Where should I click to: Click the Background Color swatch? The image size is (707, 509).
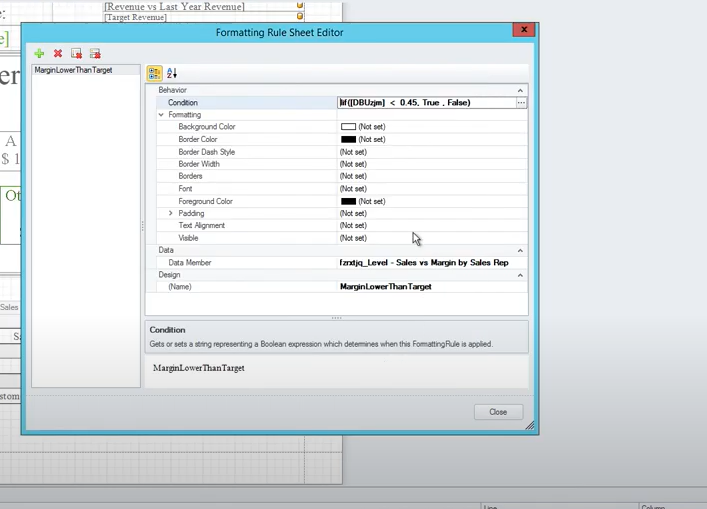click(348, 127)
